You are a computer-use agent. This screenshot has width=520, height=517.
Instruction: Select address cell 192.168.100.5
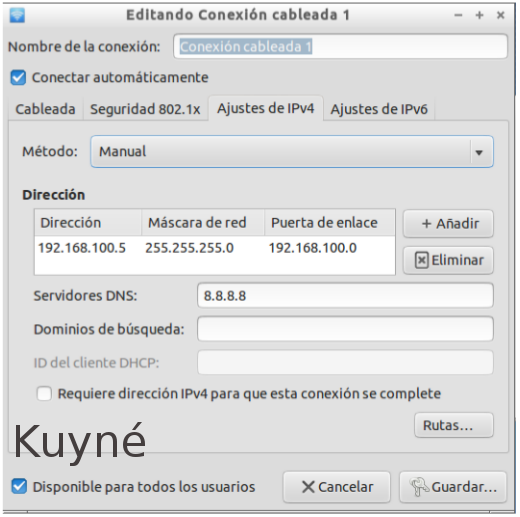82,248
